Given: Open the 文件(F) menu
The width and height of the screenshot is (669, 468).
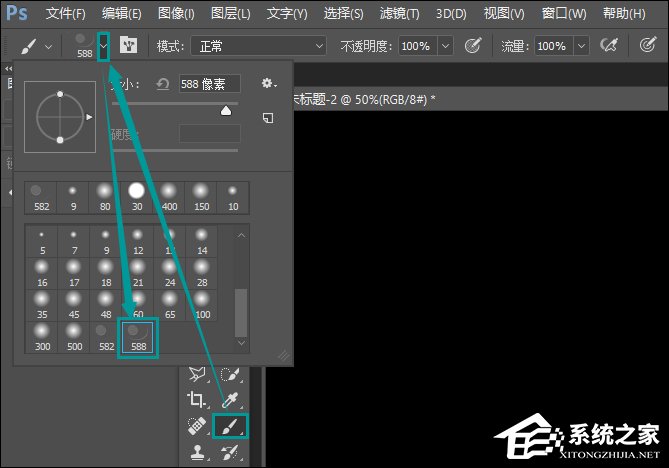Looking at the screenshot, I should tap(65, 14).
